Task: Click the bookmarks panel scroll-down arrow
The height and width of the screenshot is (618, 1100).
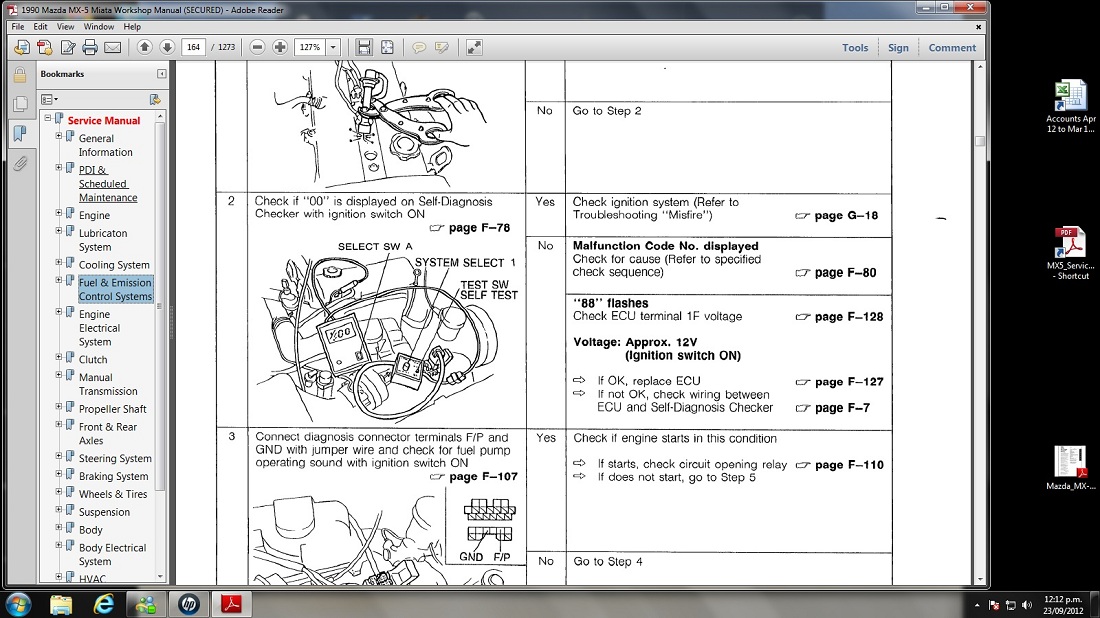Action: [x=161, y=577]
